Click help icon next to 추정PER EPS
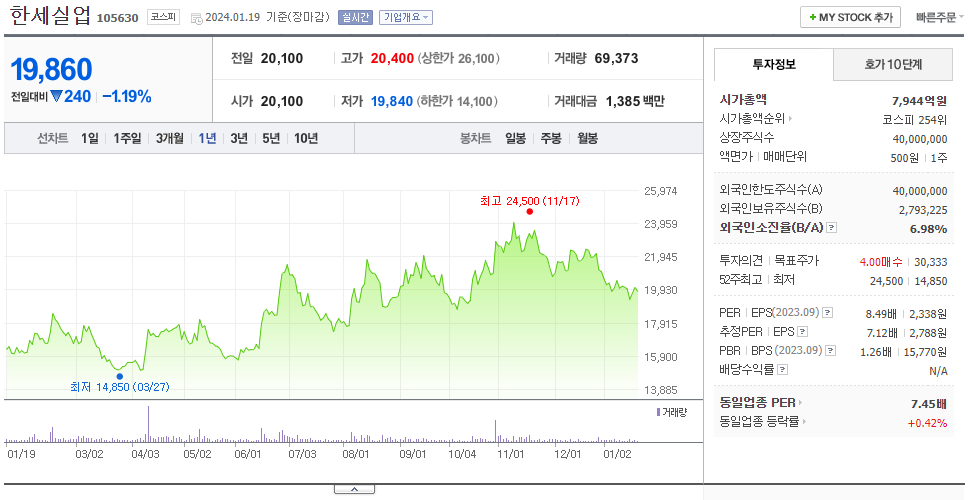This screenshot has height=500, width=968. click(x=802, y=332)
